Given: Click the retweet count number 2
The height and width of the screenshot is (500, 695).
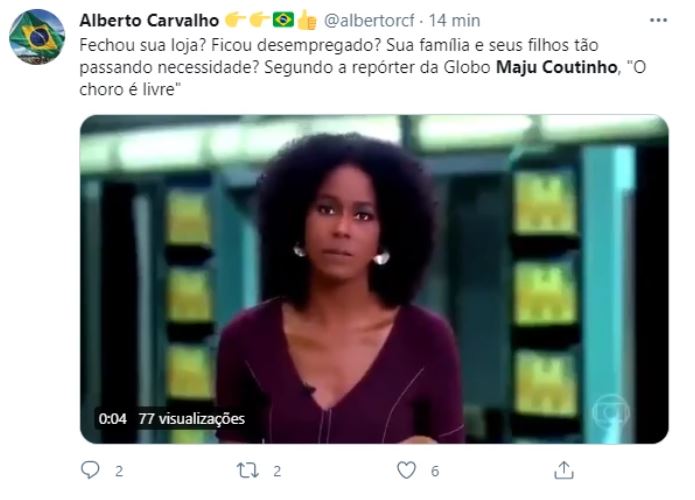Looking at the screenshot, I should (x=277, y=471).
